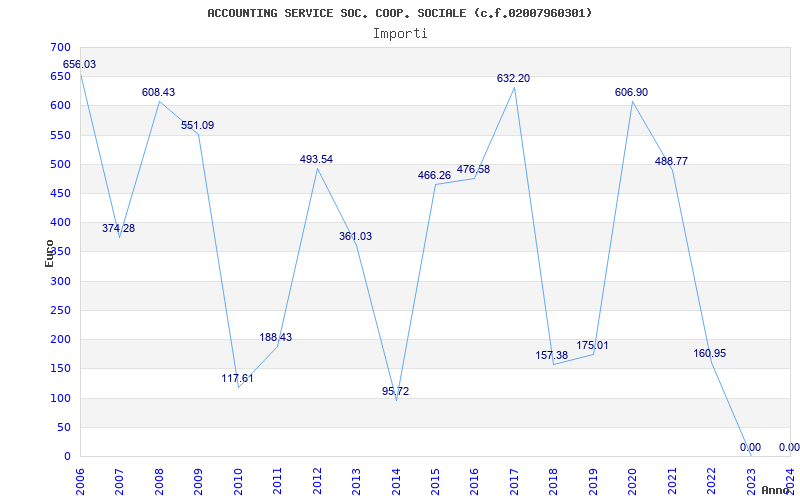
Task: Select the 2013 x-axis year label
Action: point(356,481)
